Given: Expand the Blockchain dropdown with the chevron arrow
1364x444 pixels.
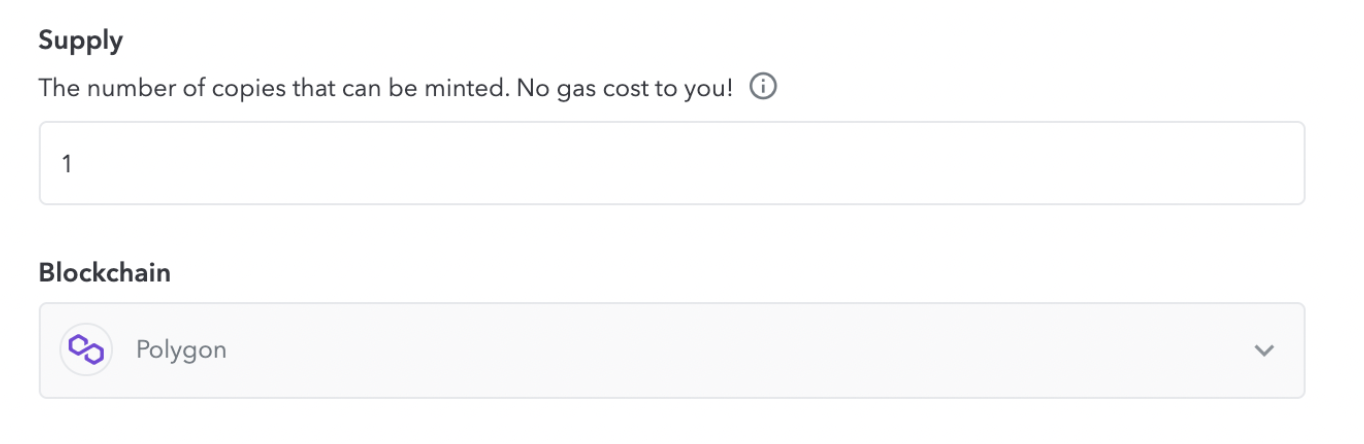Looking at the screenshot, I should pos(1264,350).
